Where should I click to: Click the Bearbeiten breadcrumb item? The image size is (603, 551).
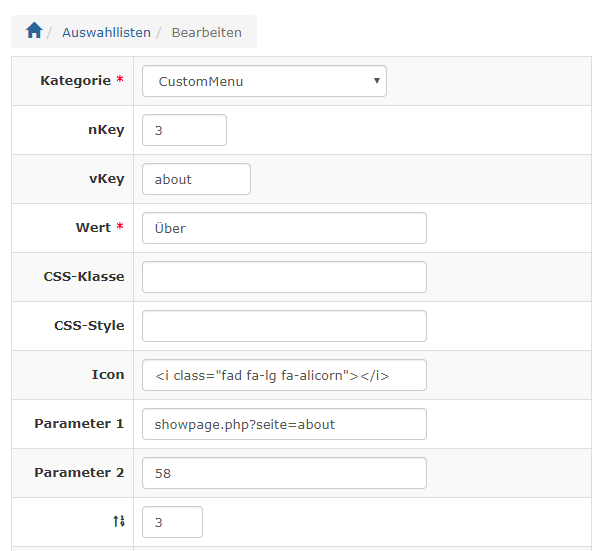[207, 33]
